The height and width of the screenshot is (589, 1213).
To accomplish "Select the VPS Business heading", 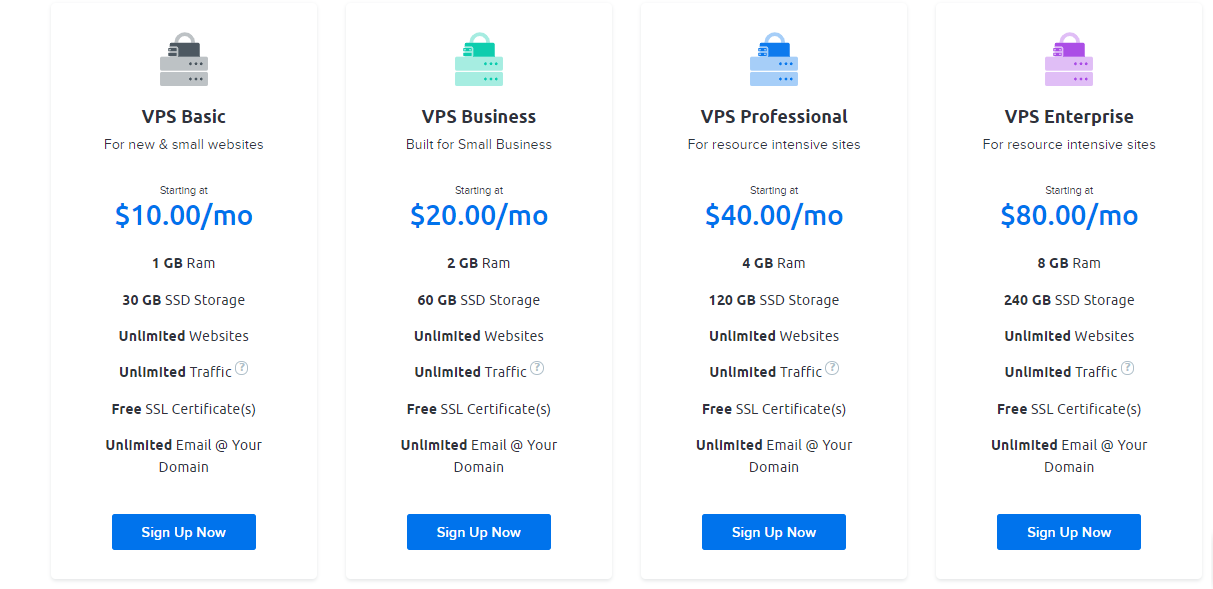I will (479, 117).
